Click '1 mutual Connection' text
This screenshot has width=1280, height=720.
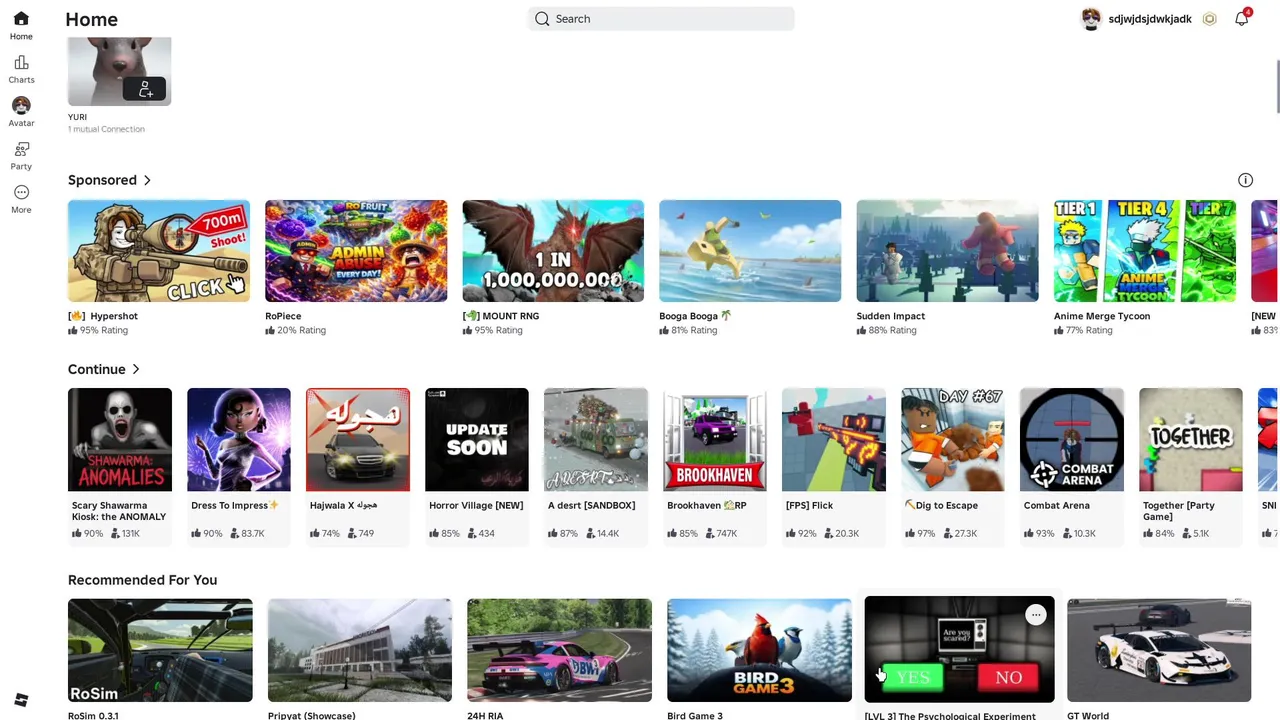pyautogui.click(x=106, y=129)
